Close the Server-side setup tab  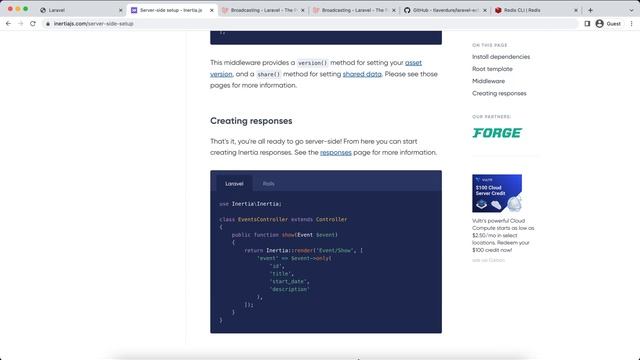pos(211,10)
